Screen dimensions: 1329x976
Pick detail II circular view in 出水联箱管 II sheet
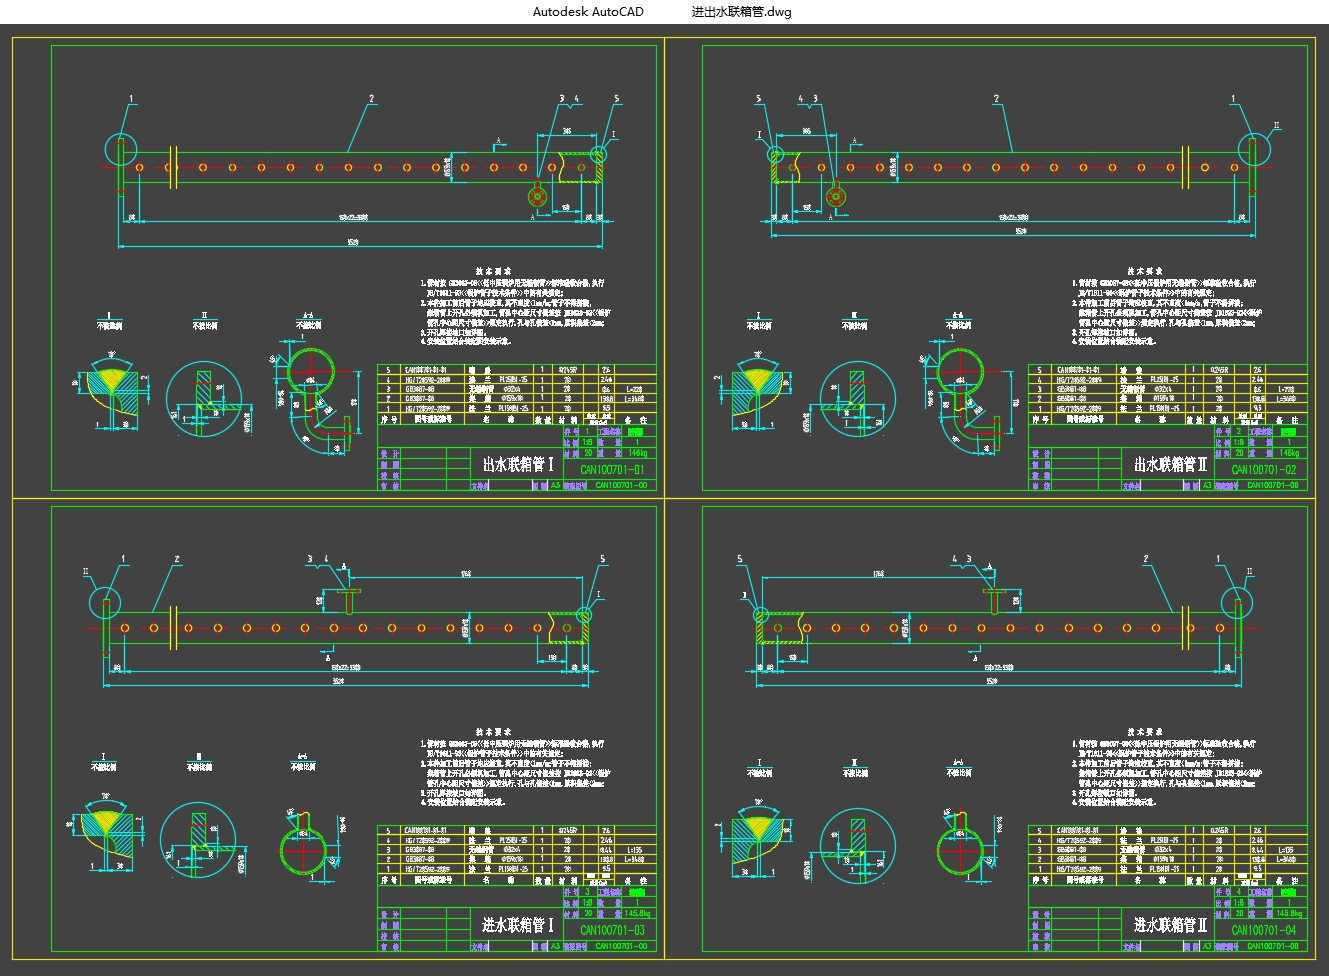(x=857, y=399)
